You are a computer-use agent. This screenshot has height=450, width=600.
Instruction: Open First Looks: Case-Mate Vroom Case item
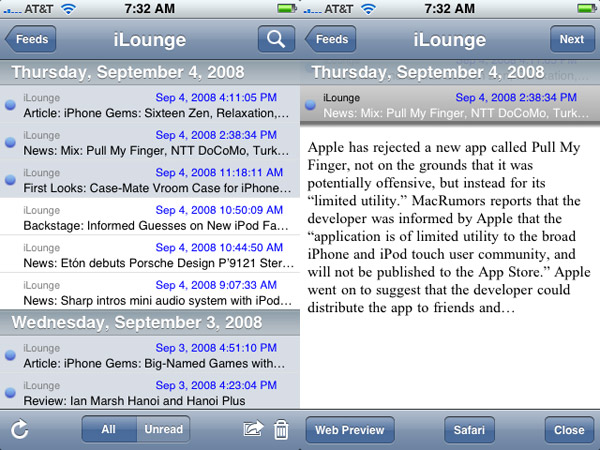pyautogui.click(x=150, y=179)
